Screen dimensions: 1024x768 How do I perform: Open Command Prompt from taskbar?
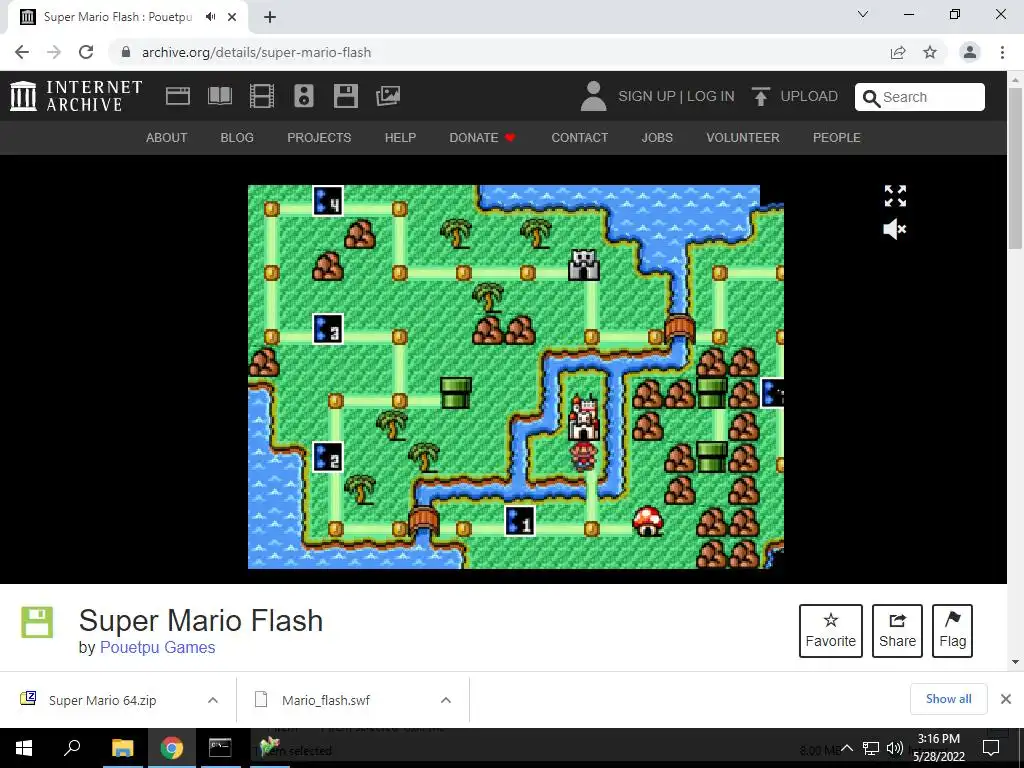tap(220, 748)
